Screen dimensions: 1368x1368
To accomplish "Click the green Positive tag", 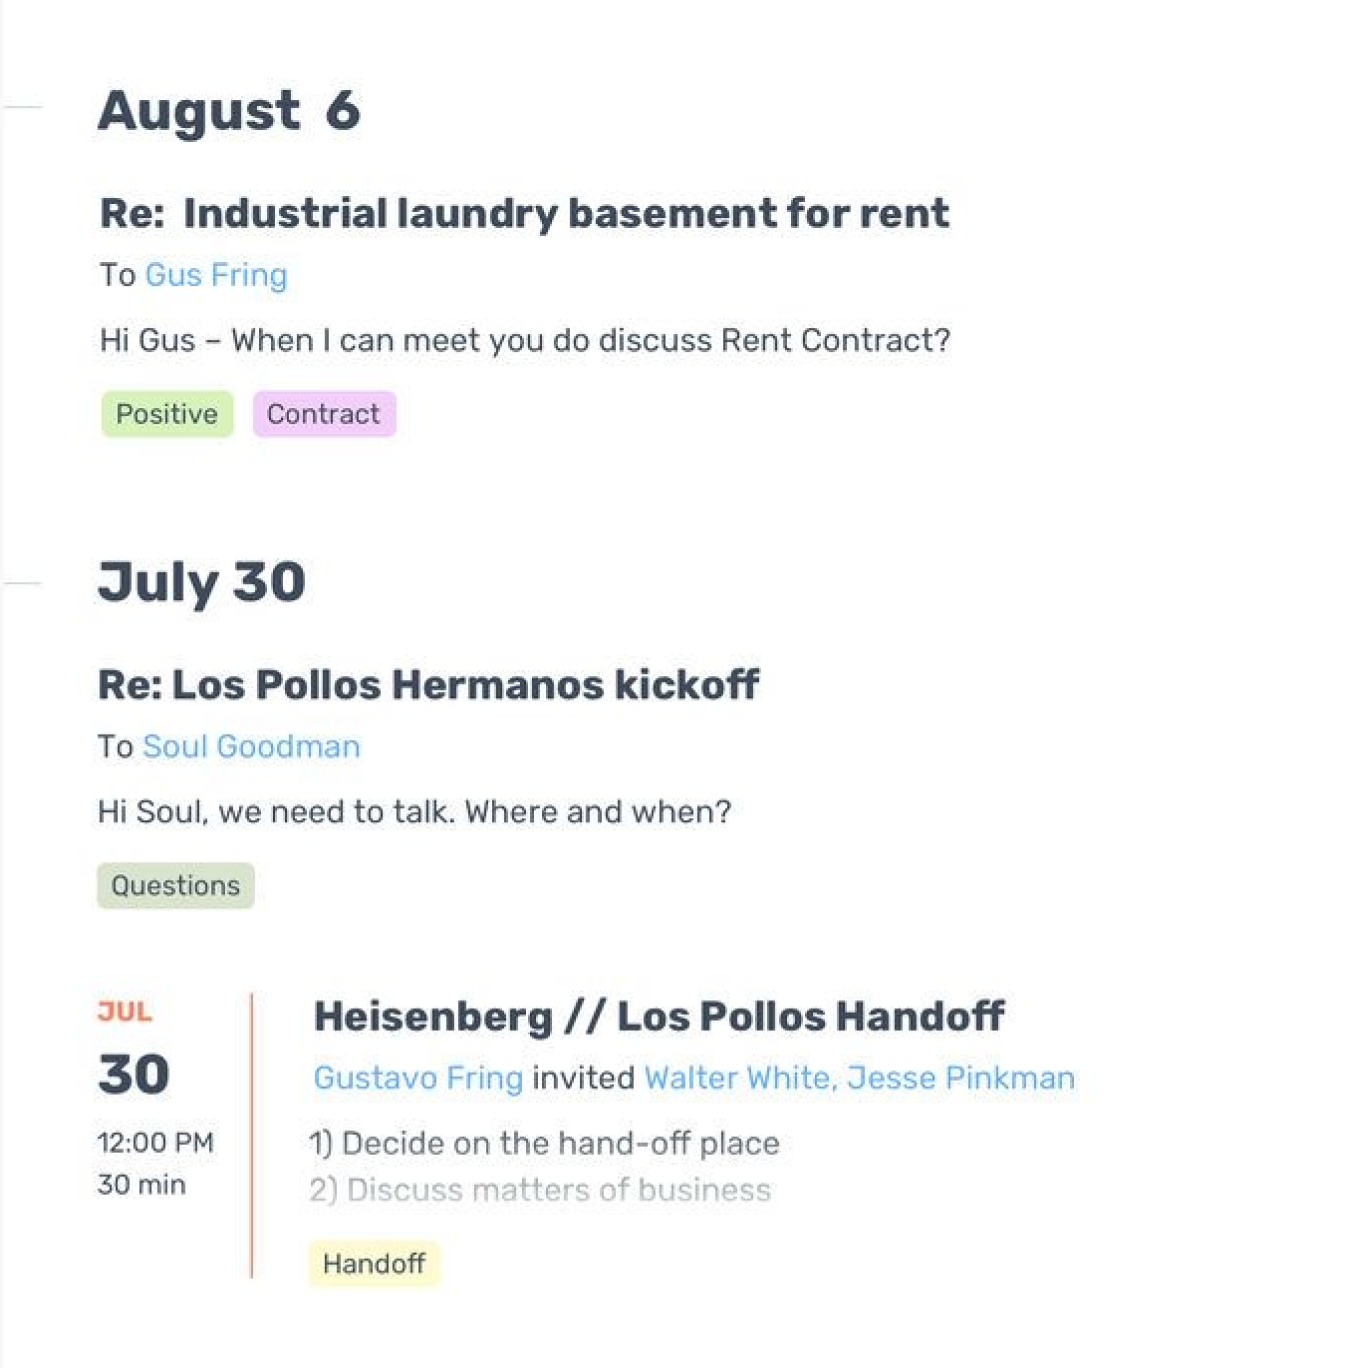I will click(167, 414).
